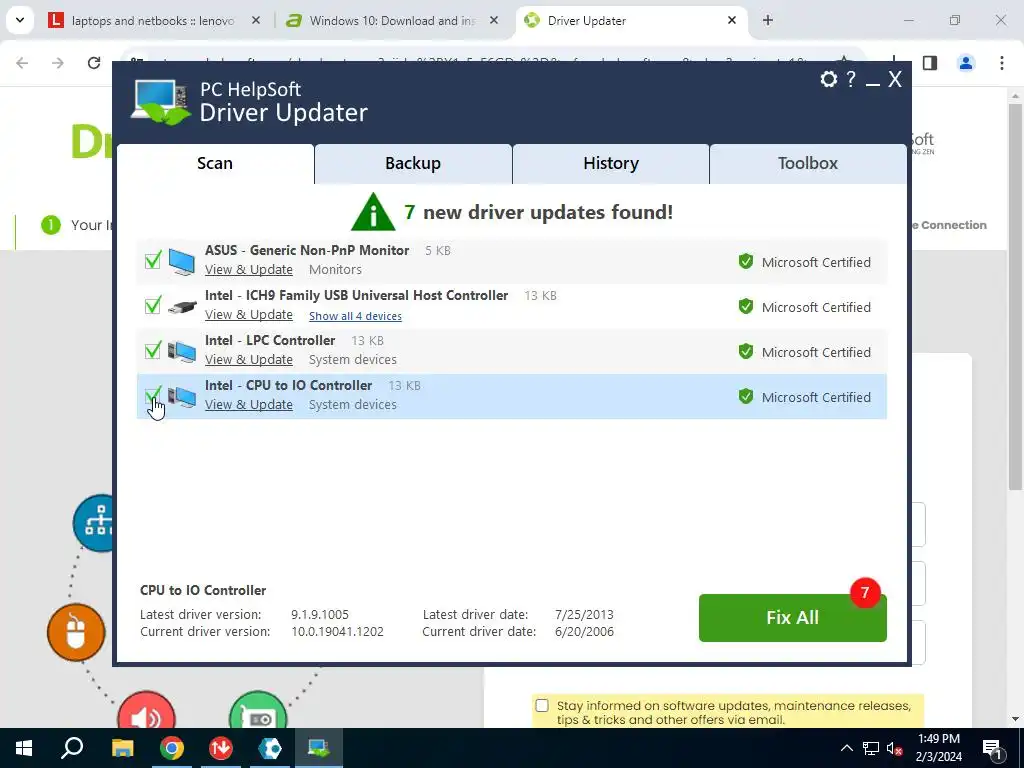Click the green shield on ICH9 USB row
The height and width of the screenshot is (768, 1024).
746,306
